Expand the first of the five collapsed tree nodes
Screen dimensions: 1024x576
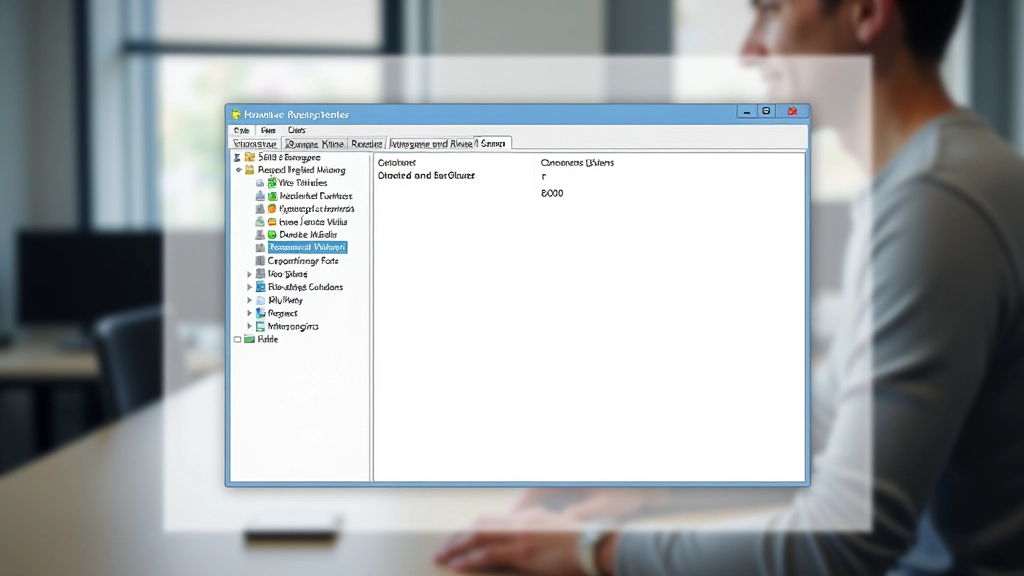click(249, 274)
